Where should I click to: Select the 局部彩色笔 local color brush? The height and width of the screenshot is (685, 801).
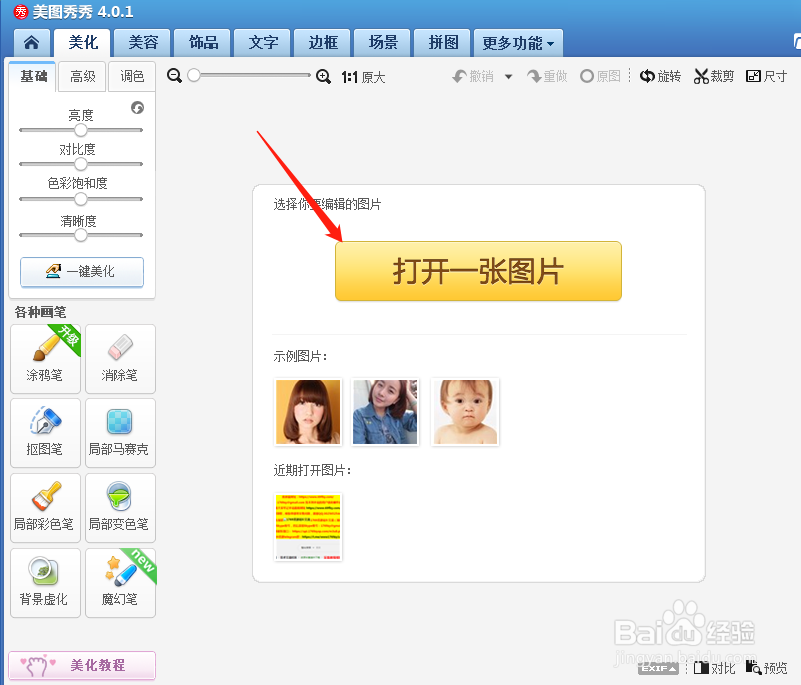[x=45, y=508]
